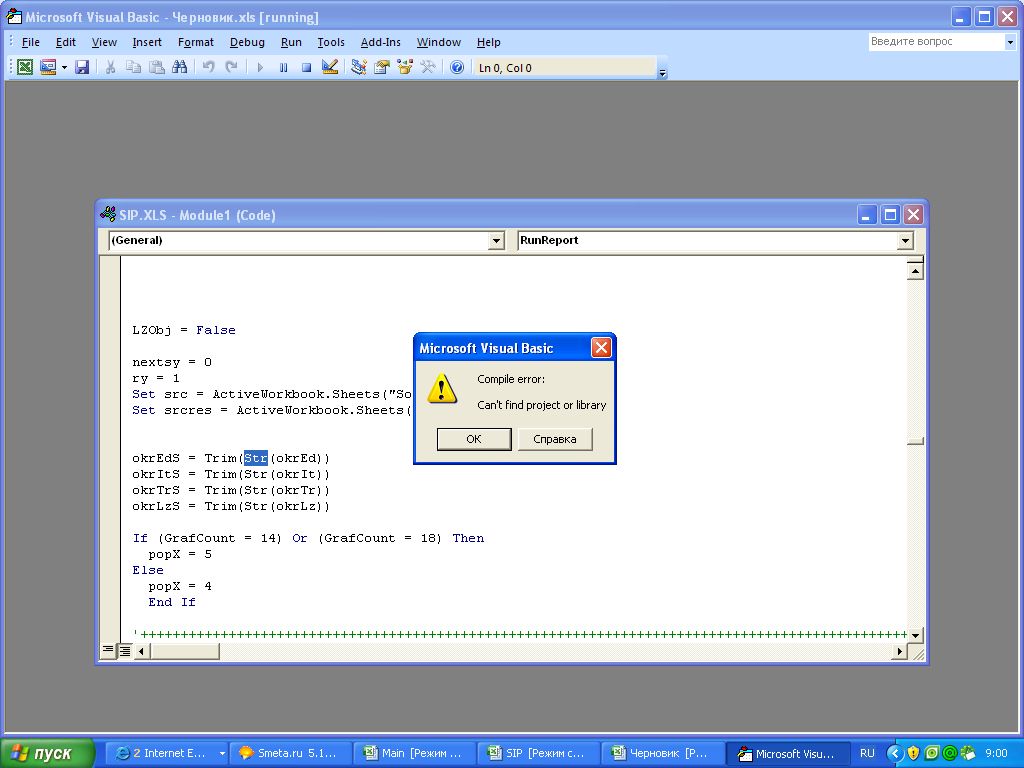
Task: Click the Redo arrow icon
Action: 231,67
